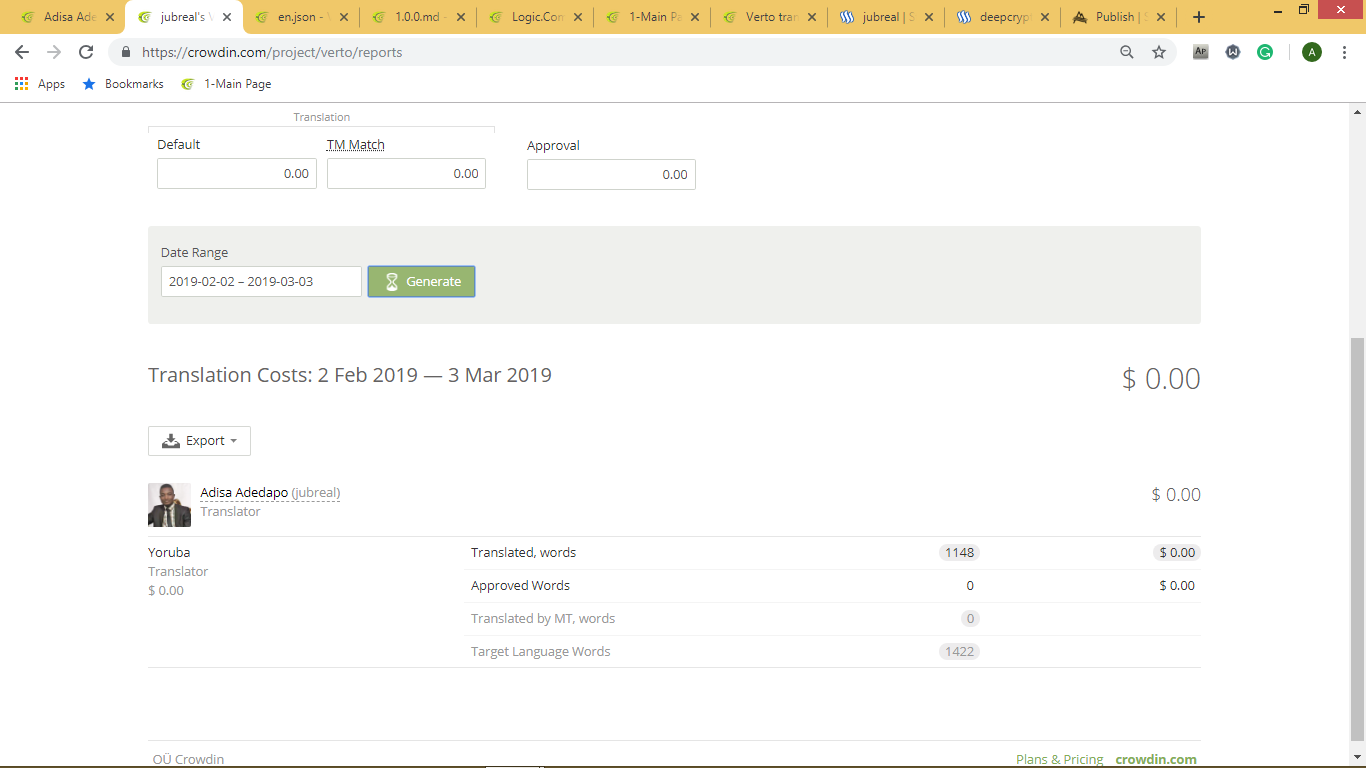The image size is (1366, 768).
Task: Open Adisa Adedapo profile link
Action: pyautogui.click(x=244, y=493)
